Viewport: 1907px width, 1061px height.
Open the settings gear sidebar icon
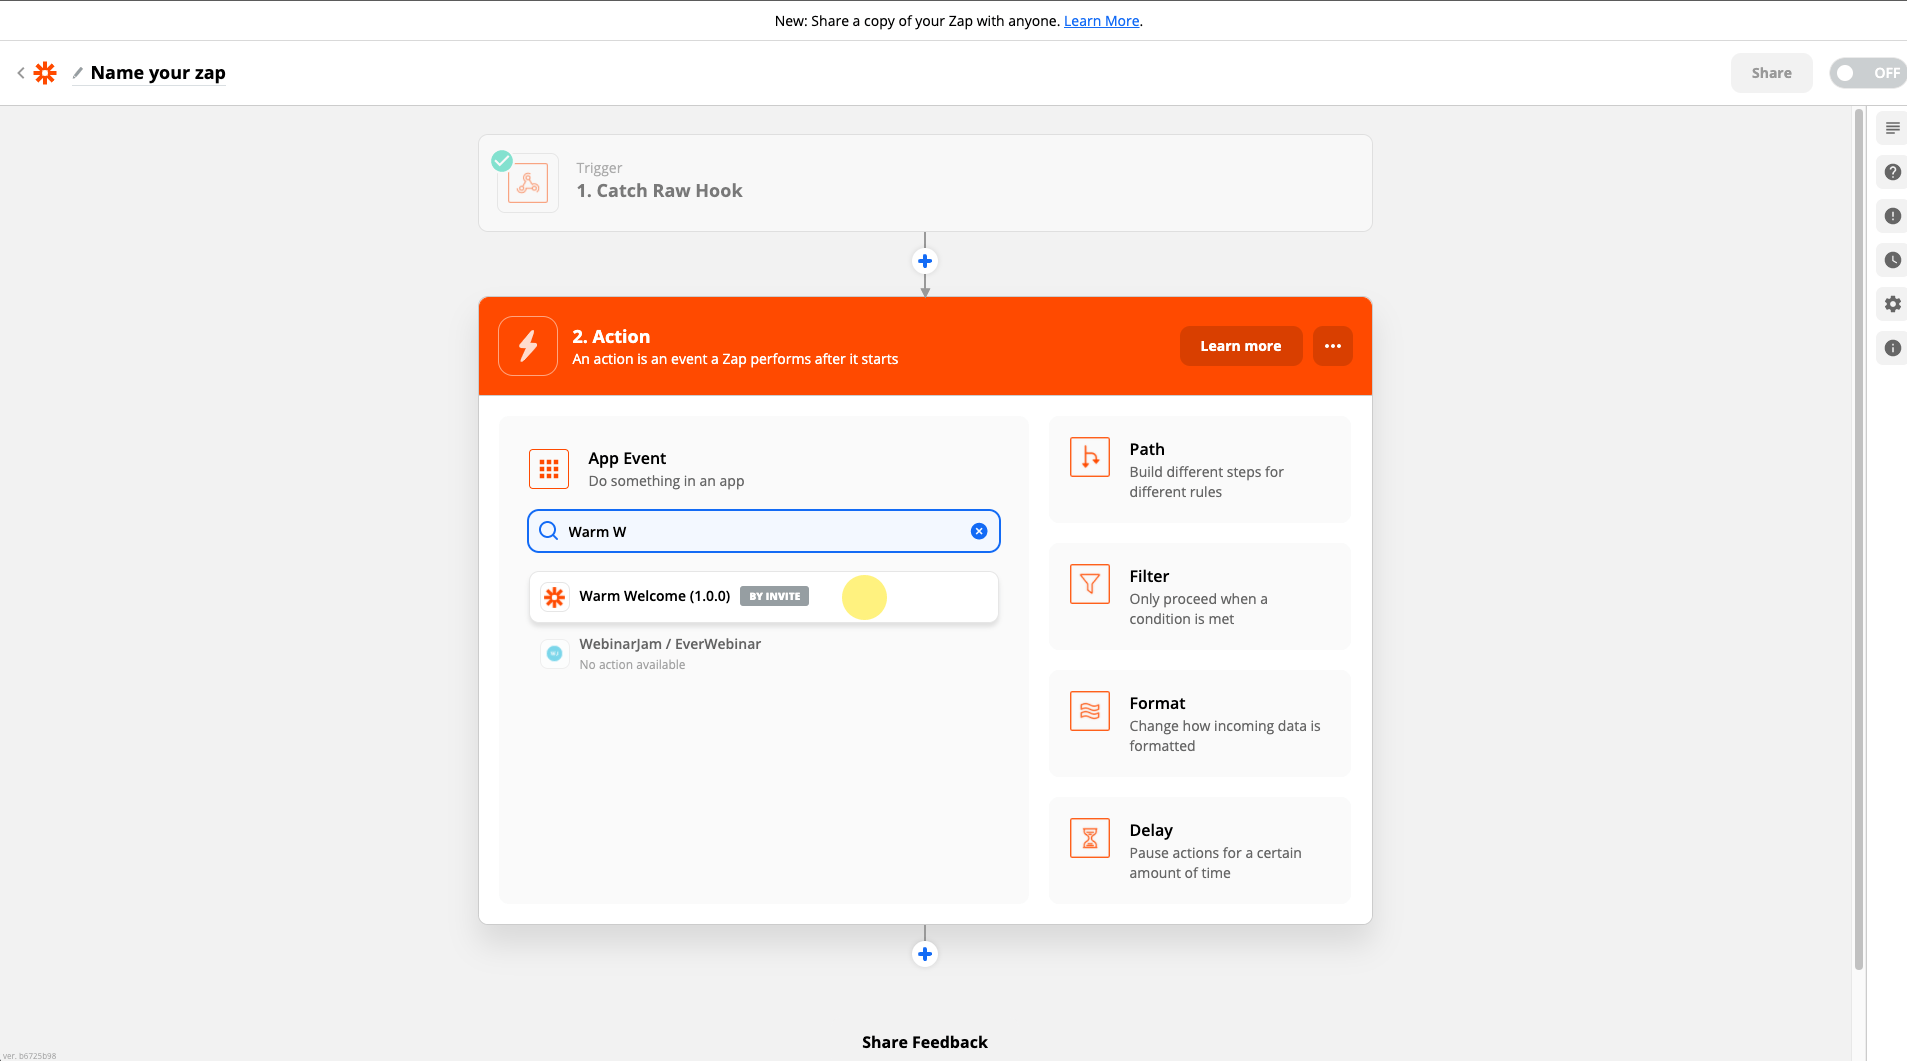coord(1892,304)
